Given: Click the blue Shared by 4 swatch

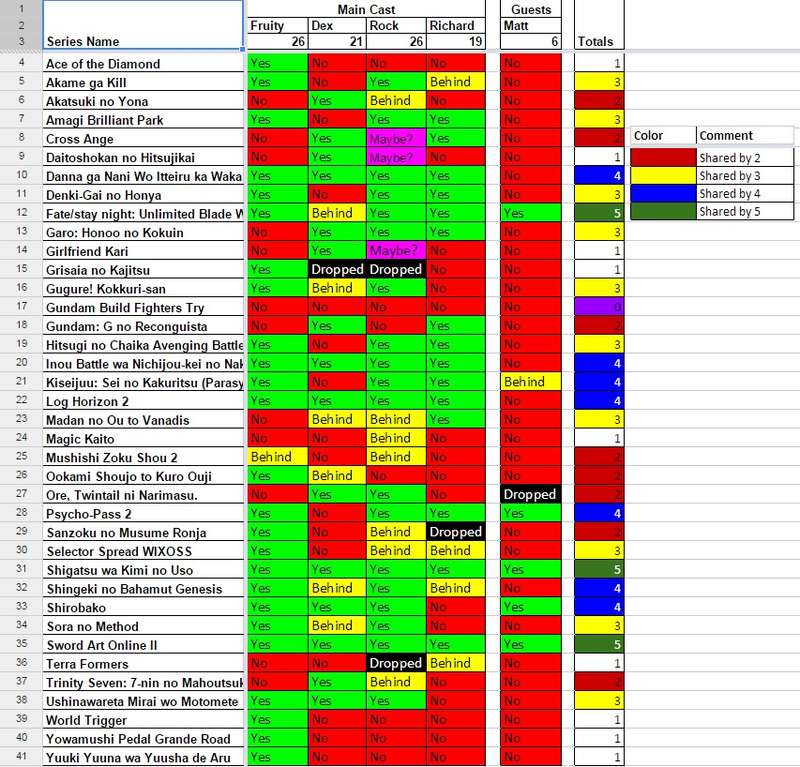Looking at the screenshot, I should pyautogui.click(x=663, y=193).
